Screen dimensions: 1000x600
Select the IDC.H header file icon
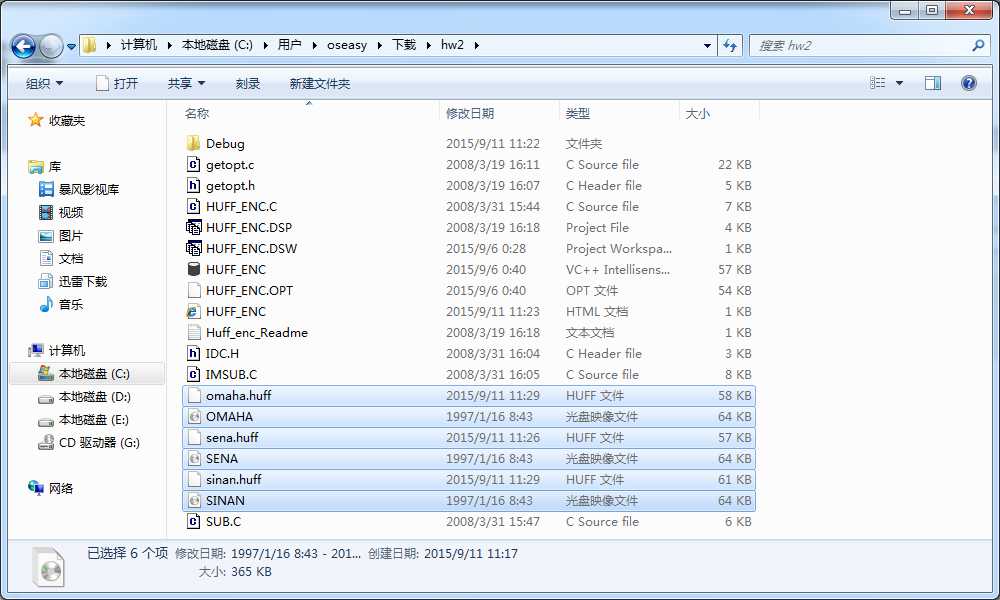click(x=193, y=353)
